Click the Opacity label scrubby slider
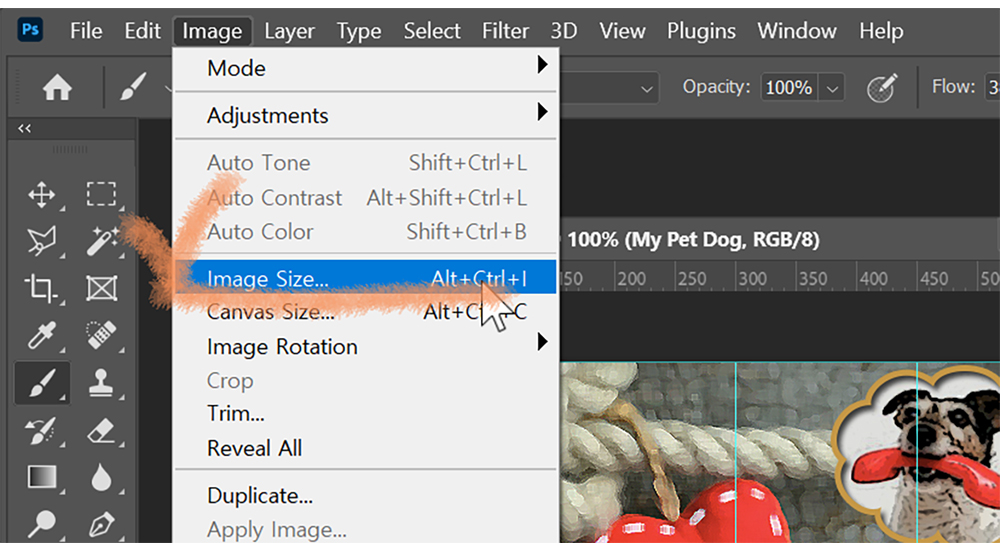 (716, 87)
